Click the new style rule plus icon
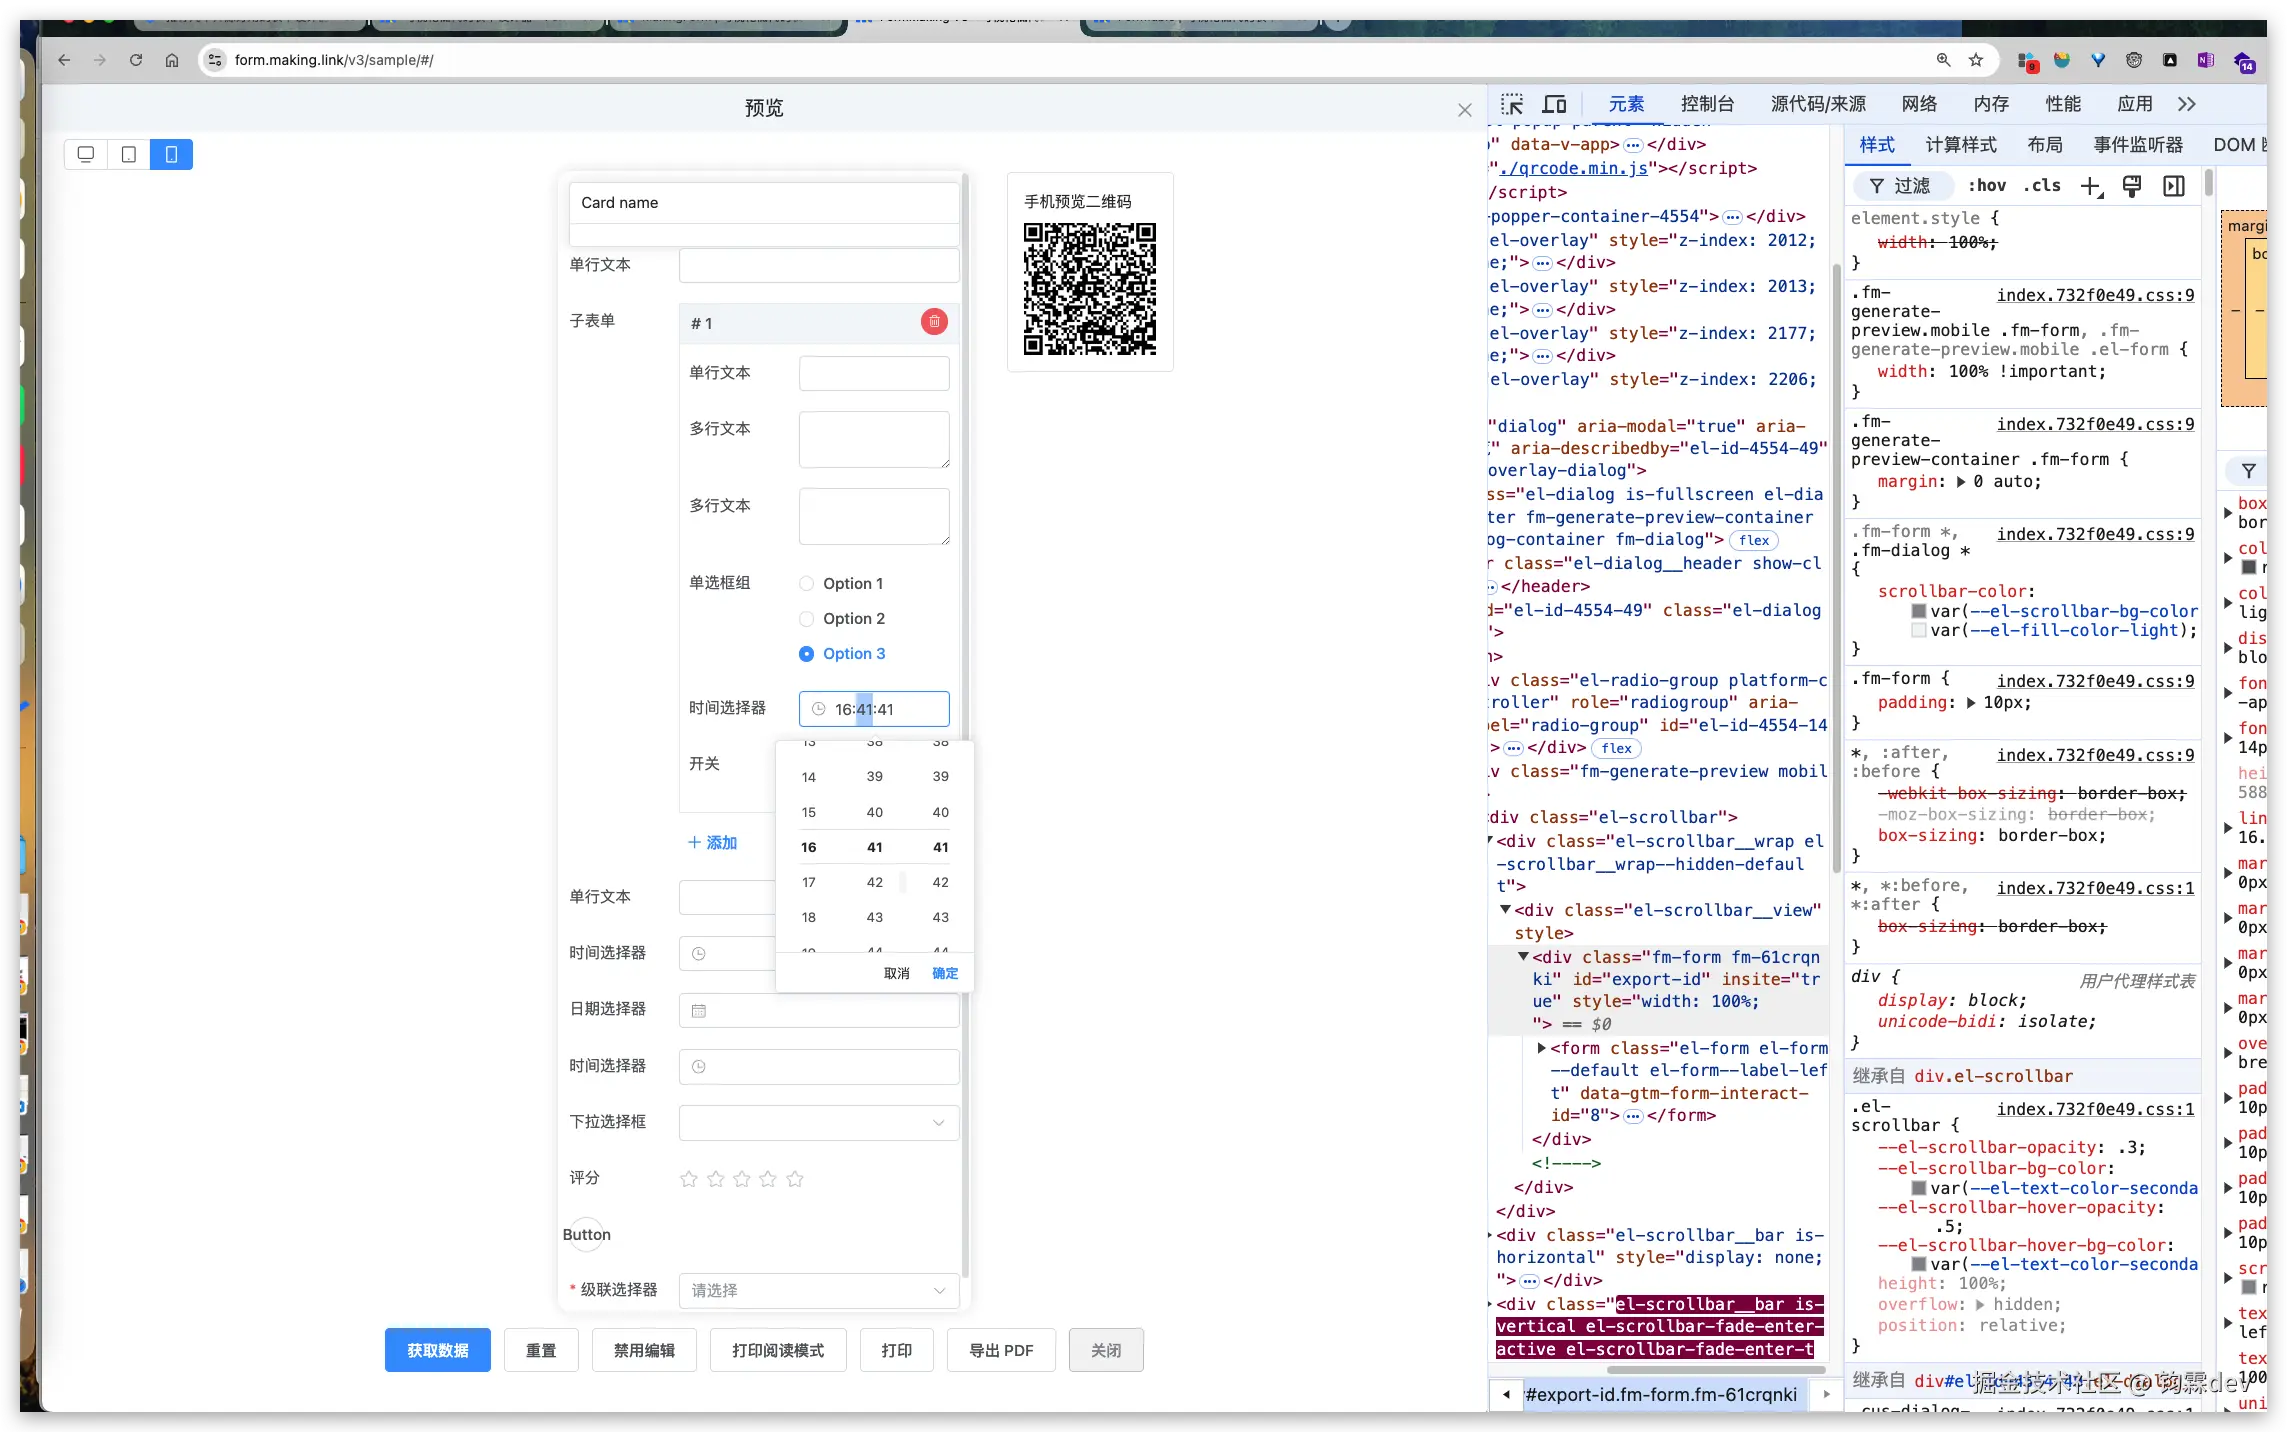2287x1432 pixels. click(2091, 186)
